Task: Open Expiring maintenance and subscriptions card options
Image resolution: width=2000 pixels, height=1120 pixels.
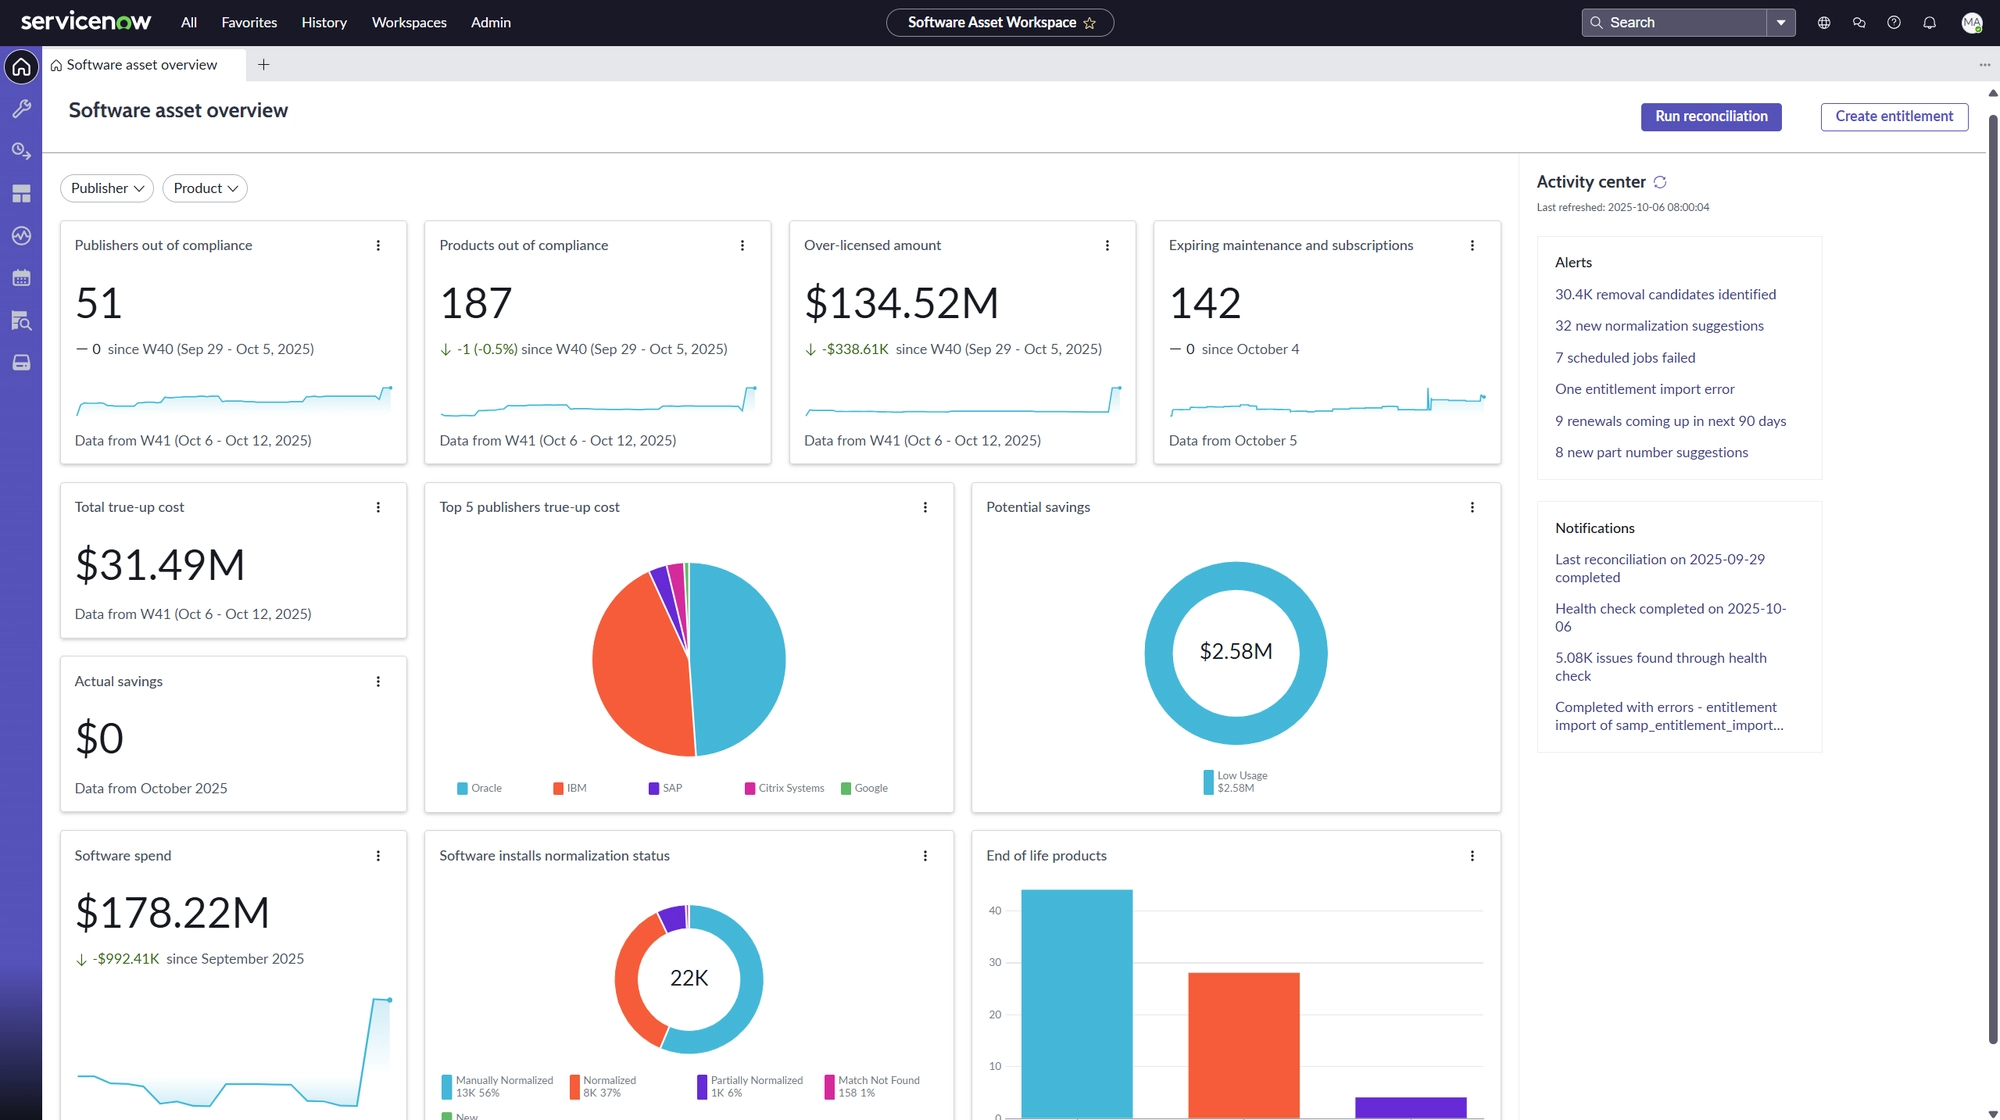Action: coord(1472,246)
